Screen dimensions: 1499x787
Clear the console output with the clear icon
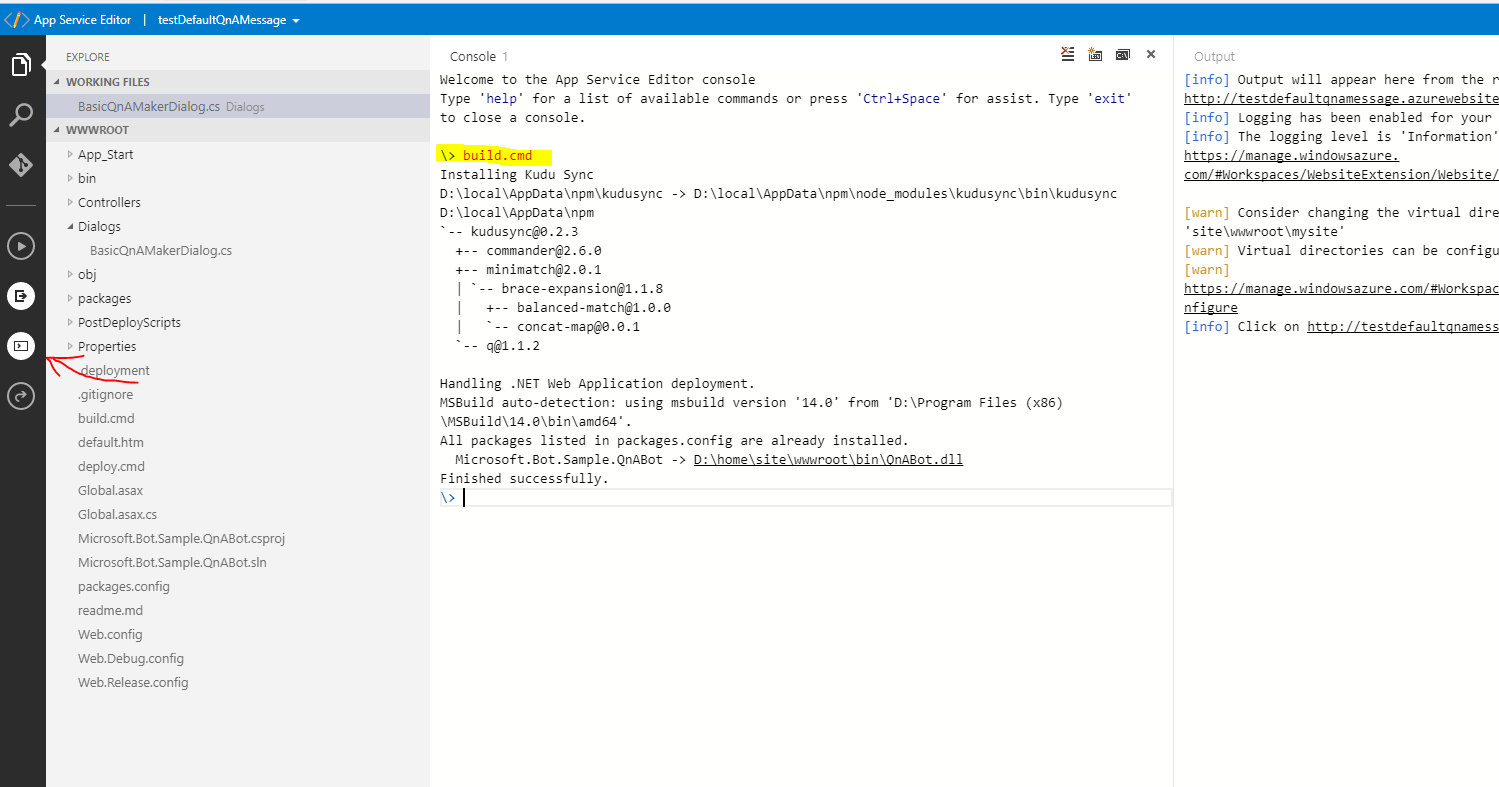click(x=1067, y=54)
